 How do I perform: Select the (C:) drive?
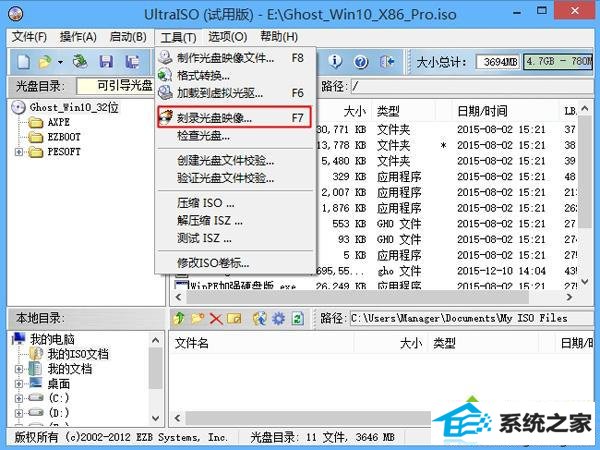(x=59, y=398)
